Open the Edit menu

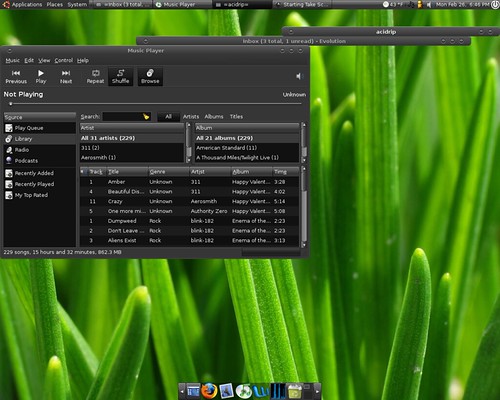point(29,60)
